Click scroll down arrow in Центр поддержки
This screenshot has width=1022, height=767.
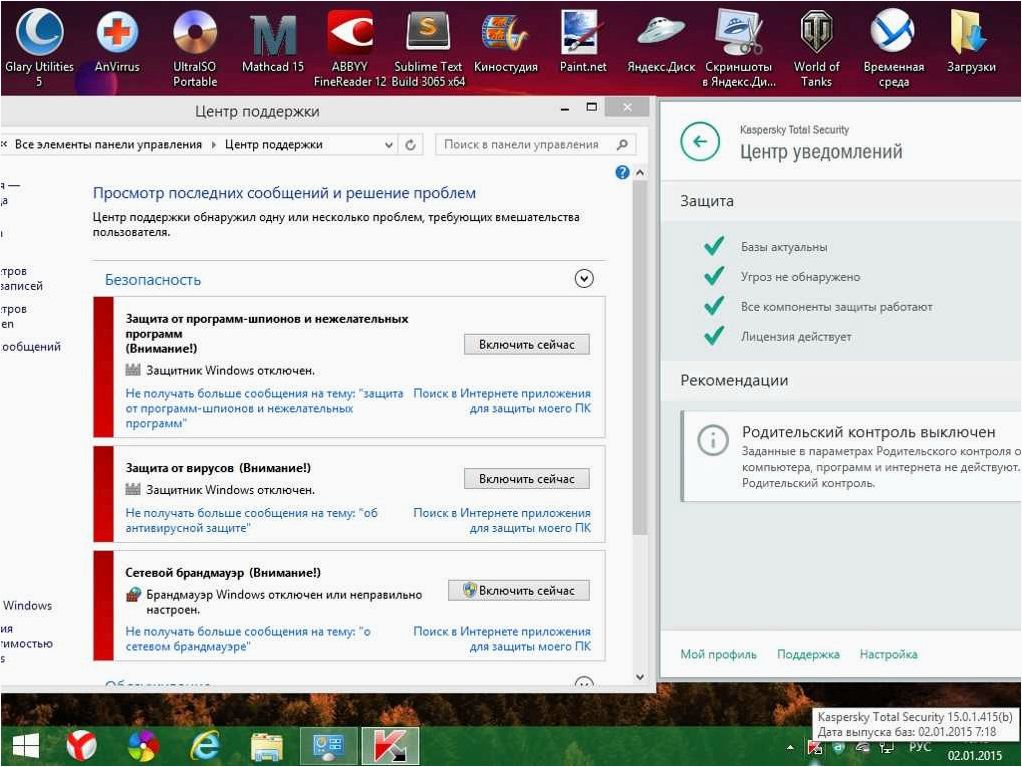[x=640, y=677]
